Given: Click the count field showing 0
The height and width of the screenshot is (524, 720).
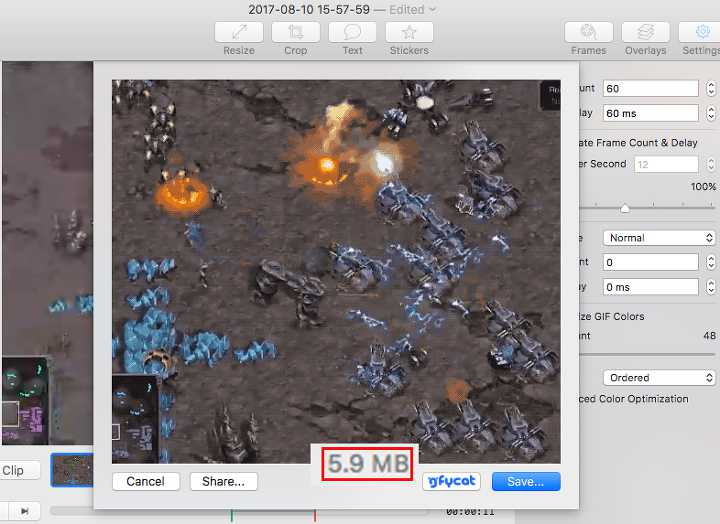Looking at the screenshot, I should (651, 262).
